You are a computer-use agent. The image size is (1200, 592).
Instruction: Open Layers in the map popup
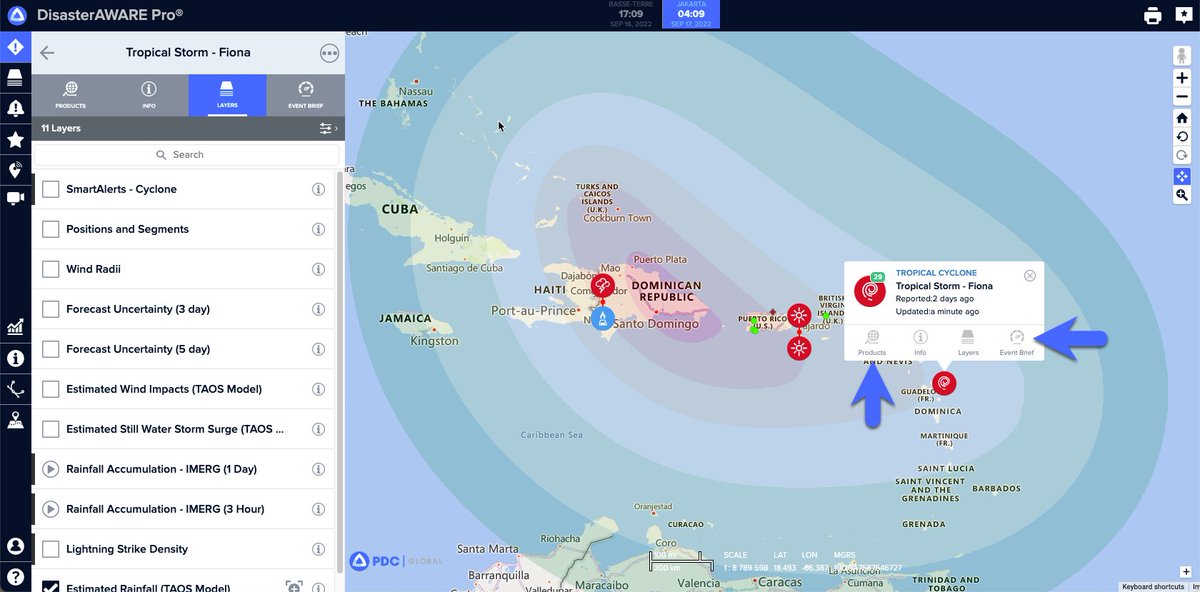(968, 343)
